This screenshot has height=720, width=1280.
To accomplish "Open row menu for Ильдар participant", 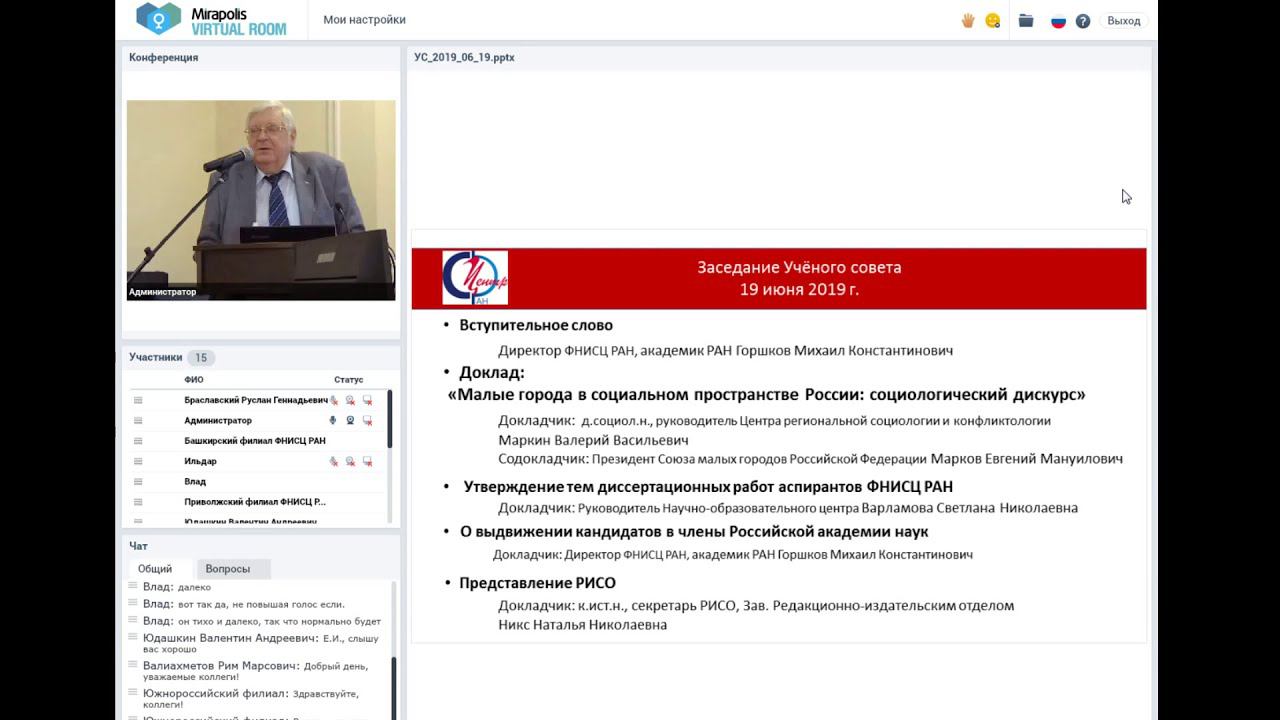I will click(138, 461).
